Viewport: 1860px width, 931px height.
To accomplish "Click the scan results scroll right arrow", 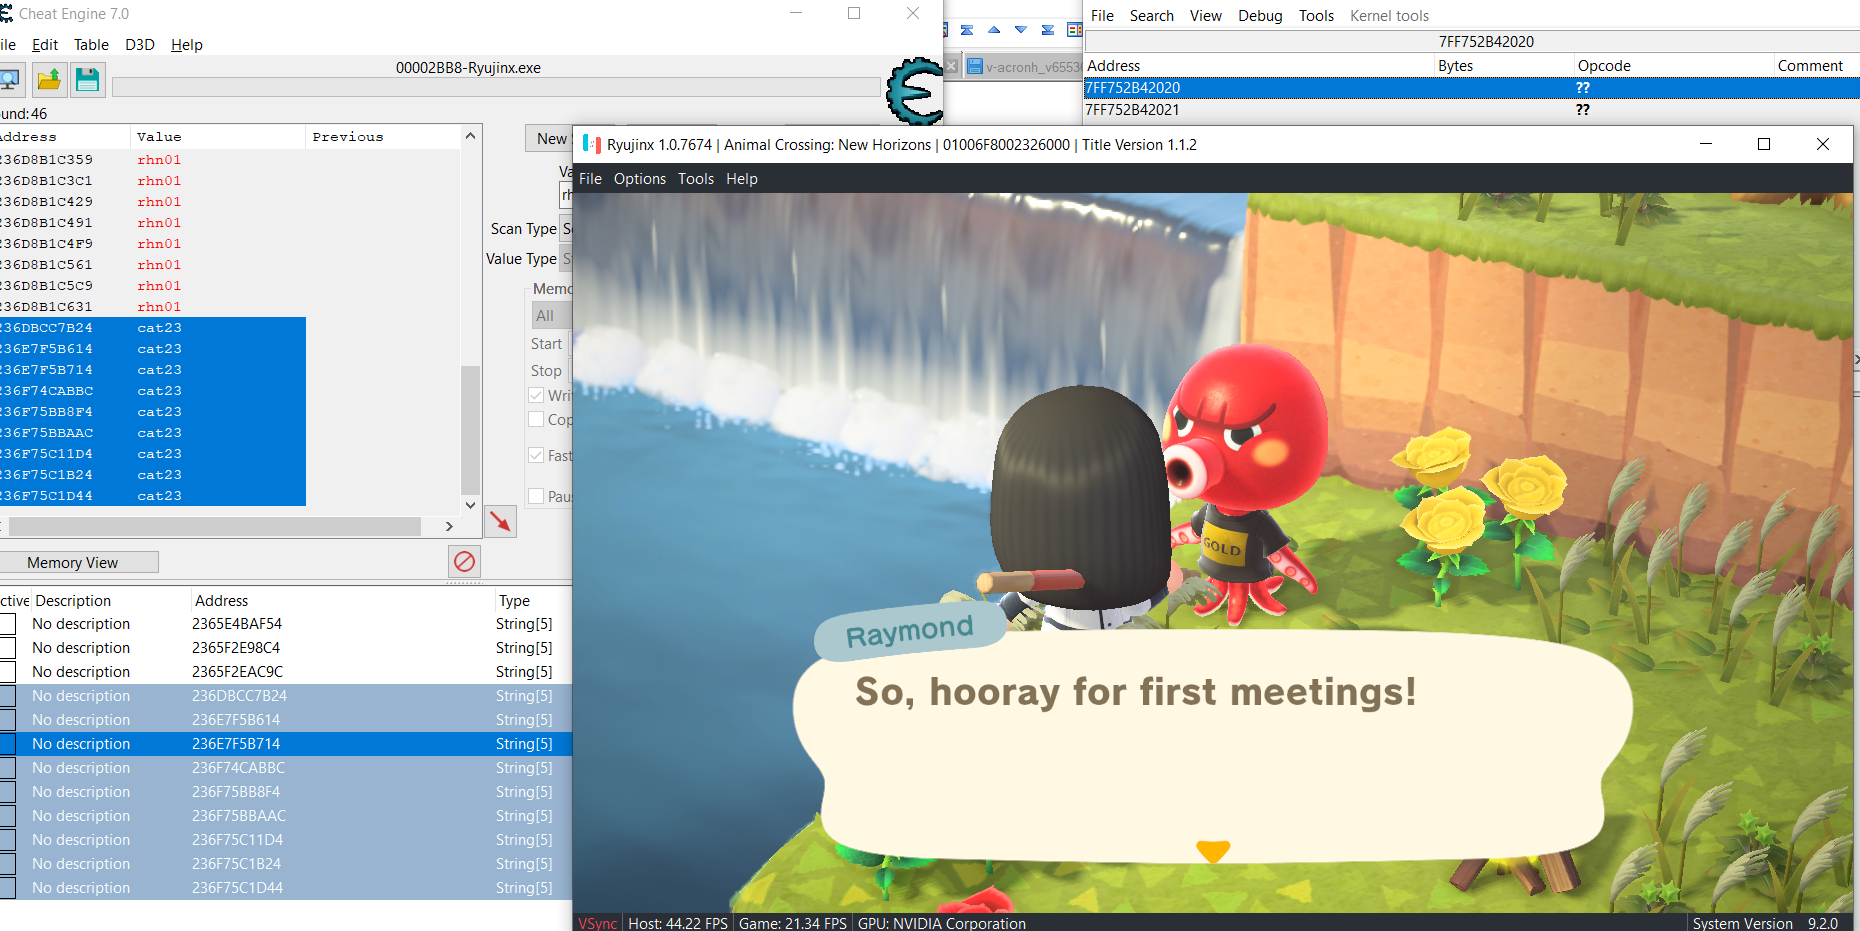I will coord(449,526).
